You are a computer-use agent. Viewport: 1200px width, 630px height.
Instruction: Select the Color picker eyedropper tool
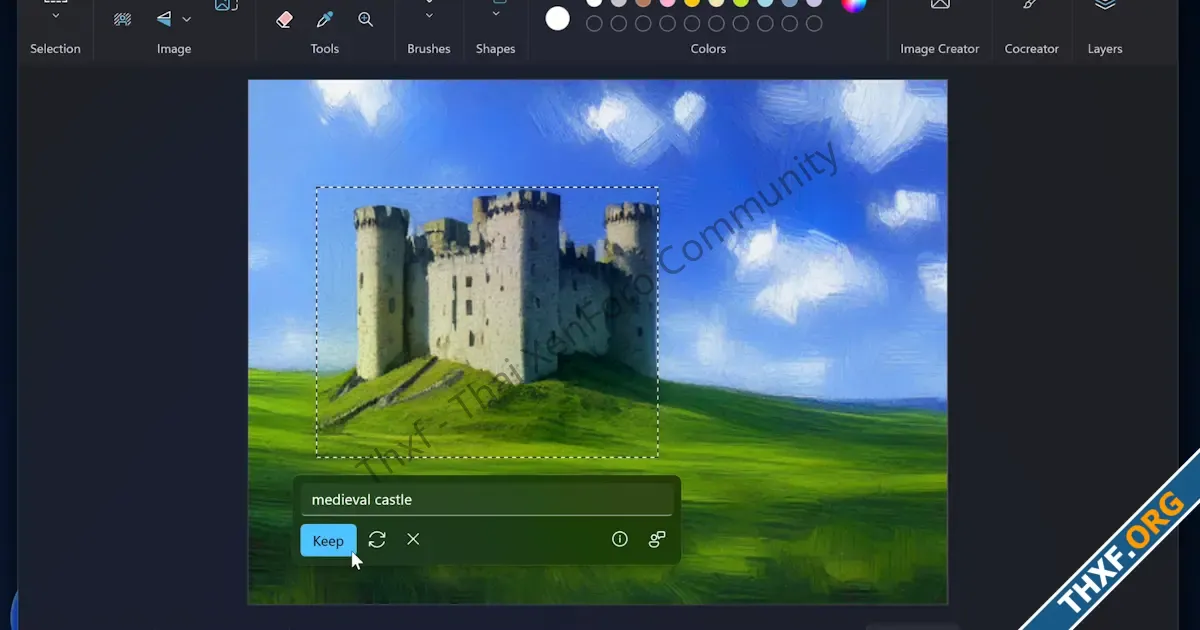325,19
